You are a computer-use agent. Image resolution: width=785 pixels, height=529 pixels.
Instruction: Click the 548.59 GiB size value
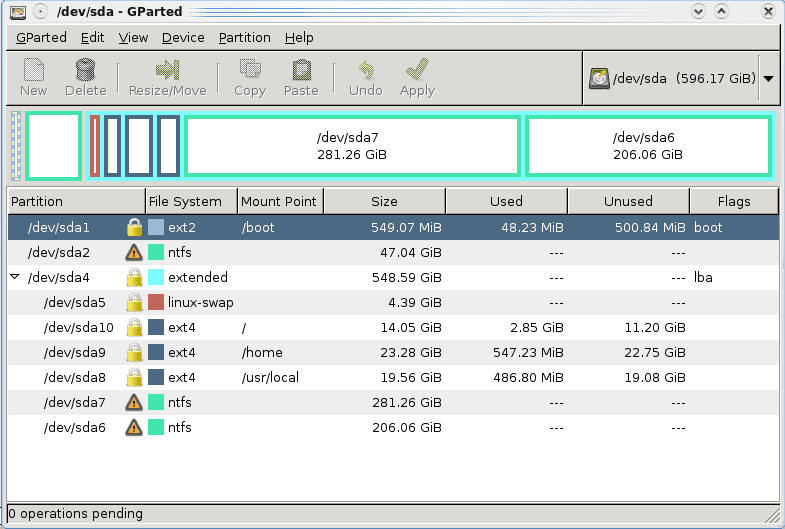407,277
